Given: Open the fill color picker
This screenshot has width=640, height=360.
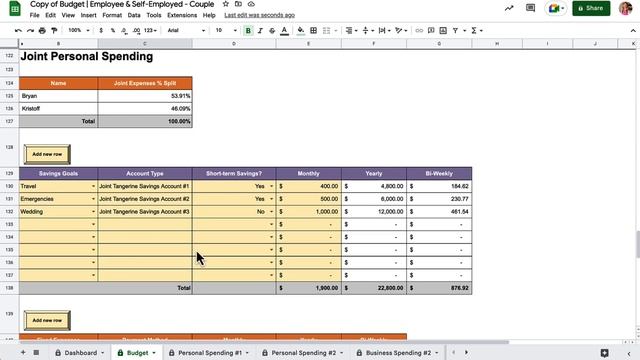Looking at the screenshot, I should coord(301,31).
